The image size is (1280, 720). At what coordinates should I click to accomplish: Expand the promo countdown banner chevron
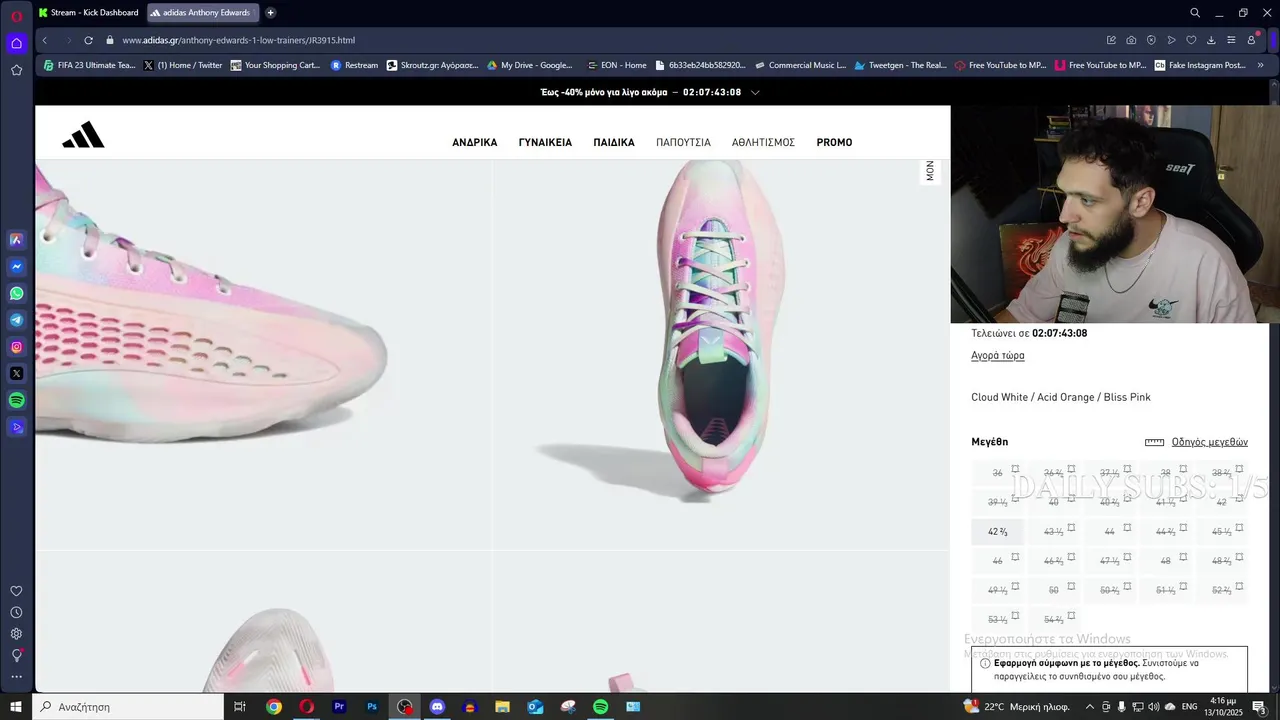[755, 92]
